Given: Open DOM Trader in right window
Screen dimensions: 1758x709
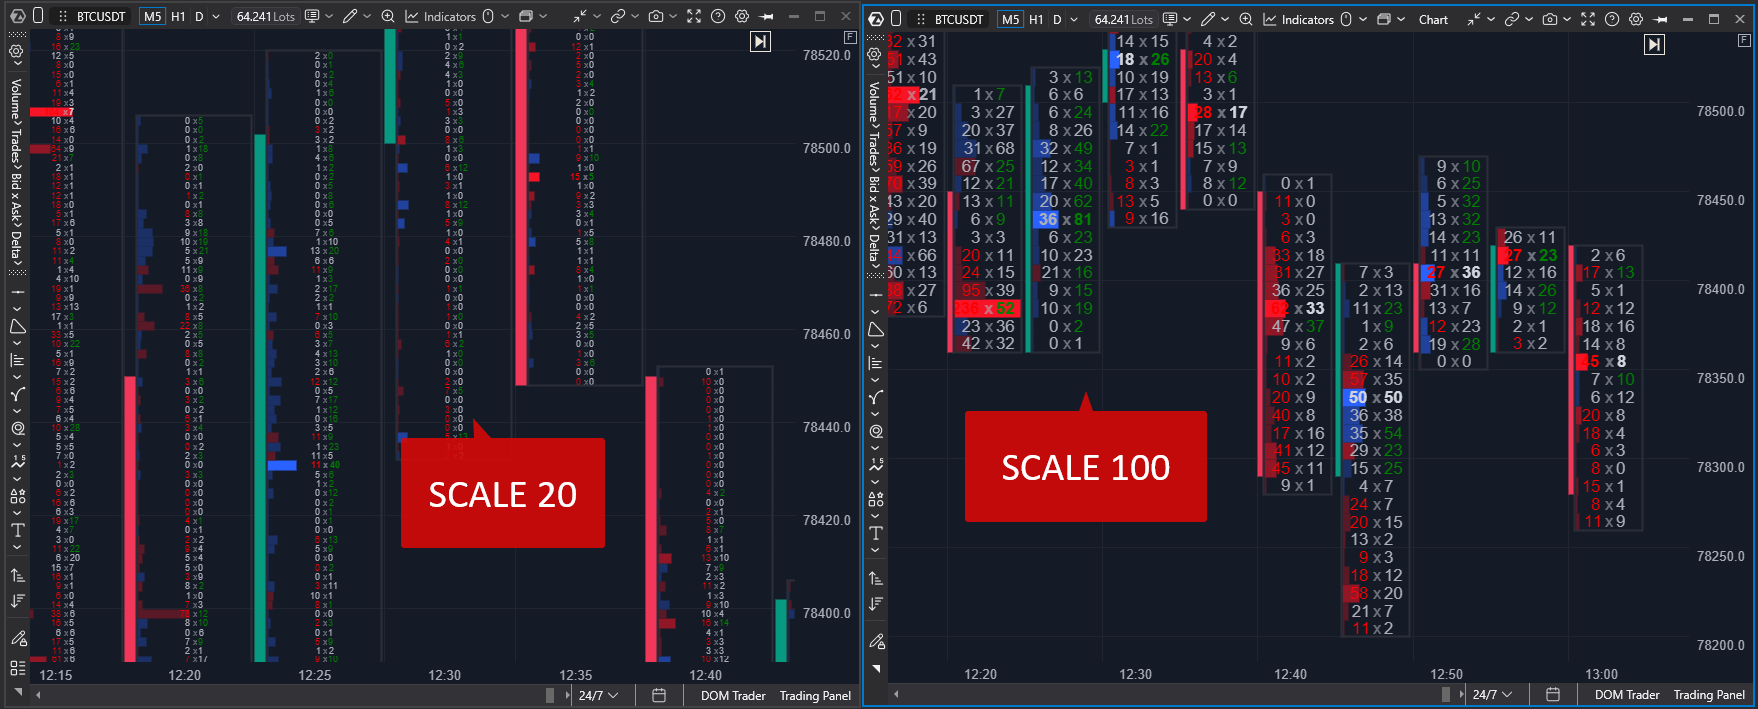Looking at the screenshot, I should tap(1627, 694).
